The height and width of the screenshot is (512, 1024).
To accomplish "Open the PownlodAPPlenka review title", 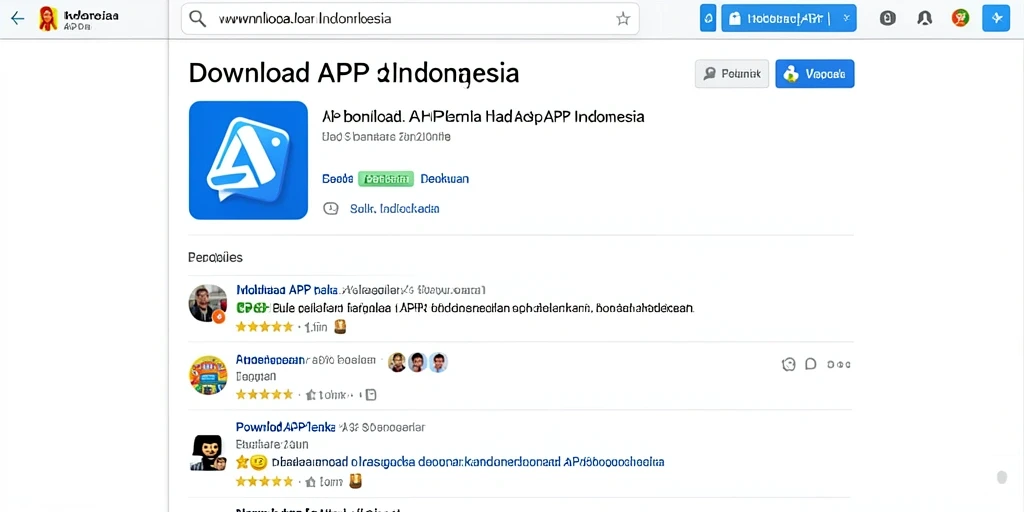I will click(x=285, y=427).
